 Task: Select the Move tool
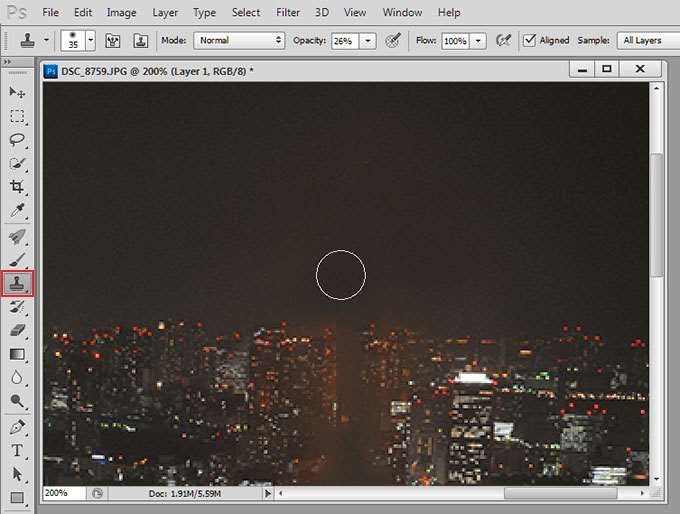click(x=17, y=92)
